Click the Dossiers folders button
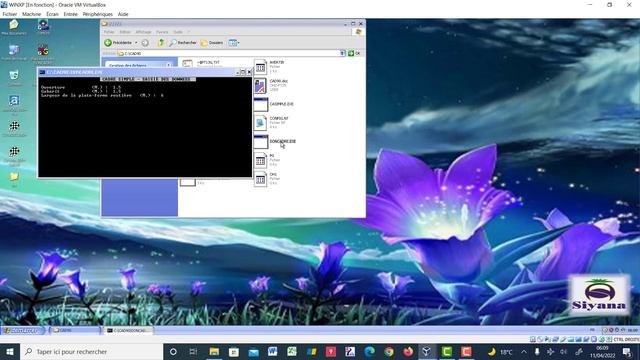Screen dimensions: 640x360 [212, 42]
